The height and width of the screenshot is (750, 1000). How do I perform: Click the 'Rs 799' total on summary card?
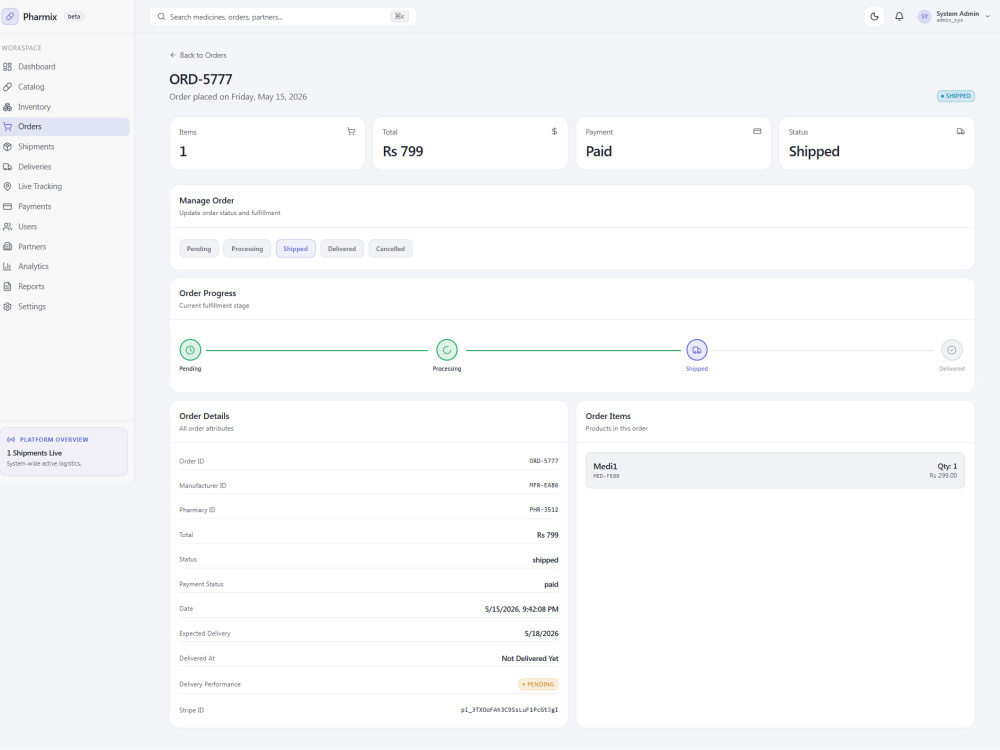(x=403, y=152)
